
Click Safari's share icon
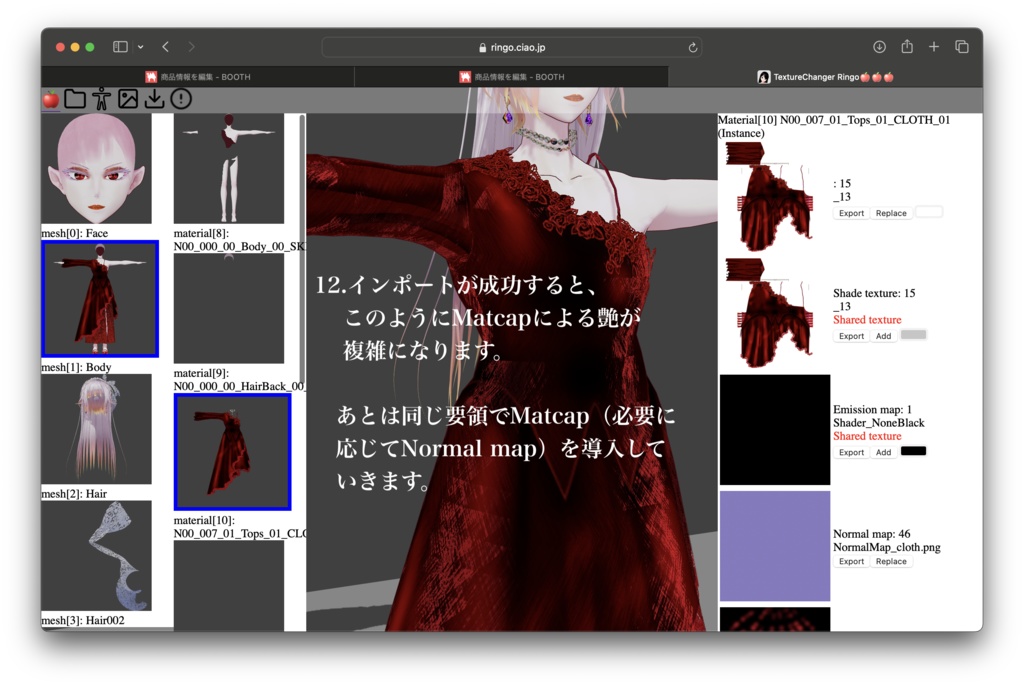click(x=908, y=46)
